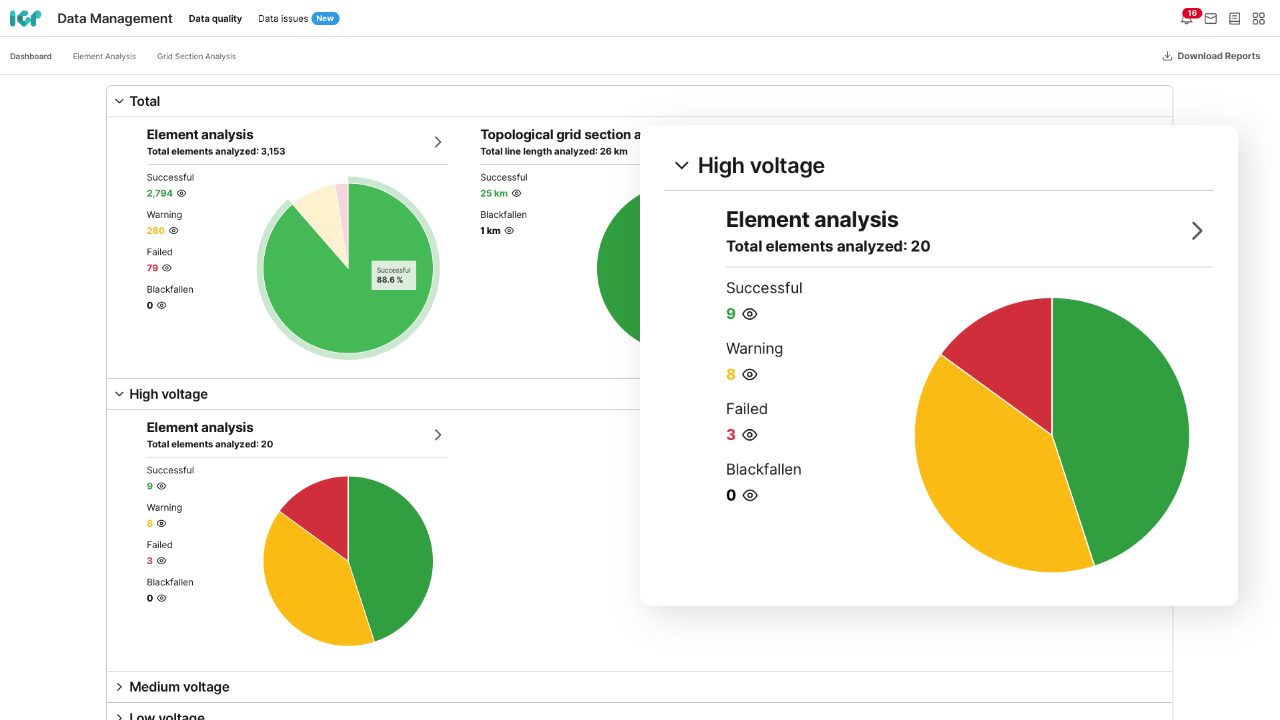Image resolution: width=1280 pixels, height=720 pixels.
Task: Expand the Medium voltage section
Action: click(x=120, y=687)
